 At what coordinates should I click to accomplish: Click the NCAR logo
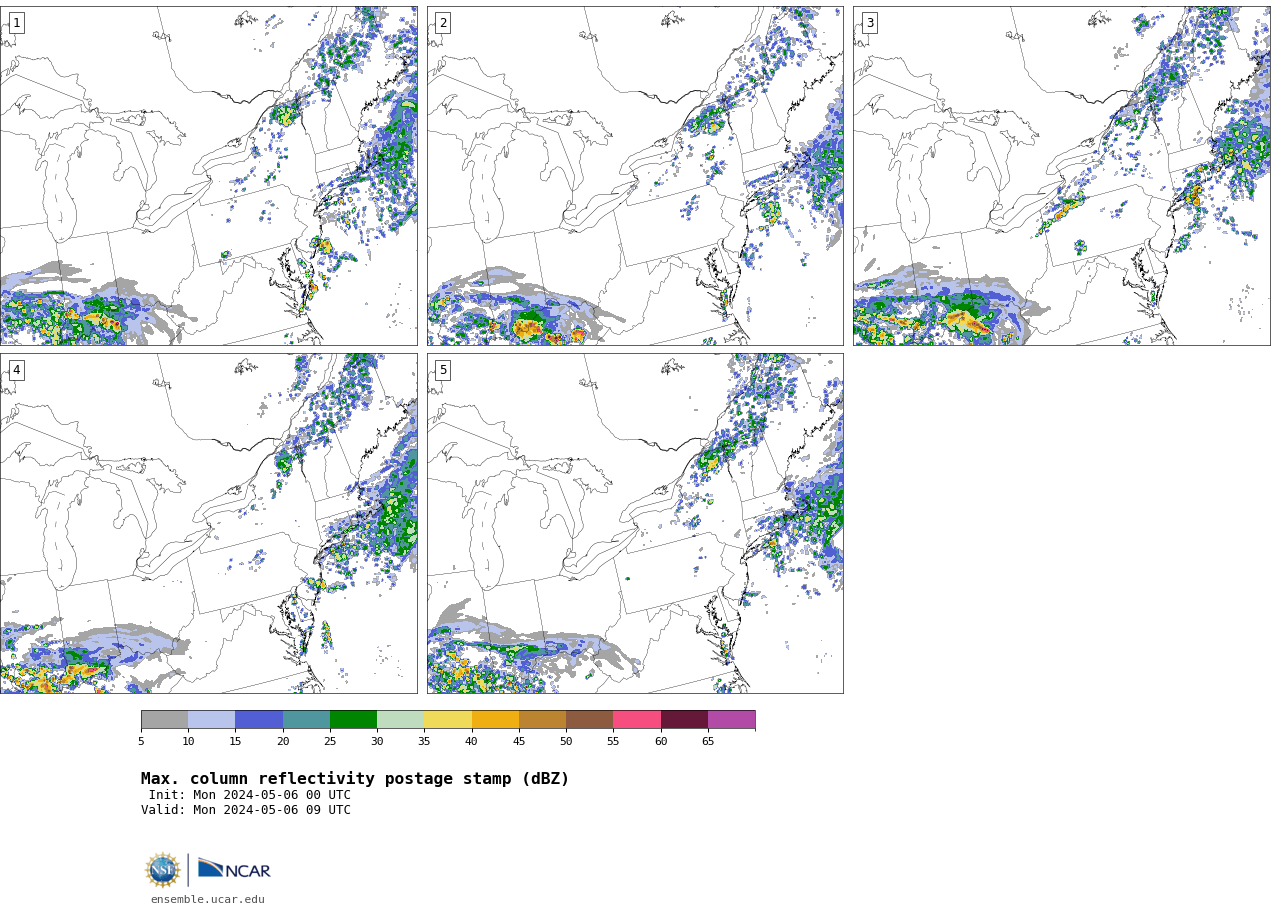[234, 869]
